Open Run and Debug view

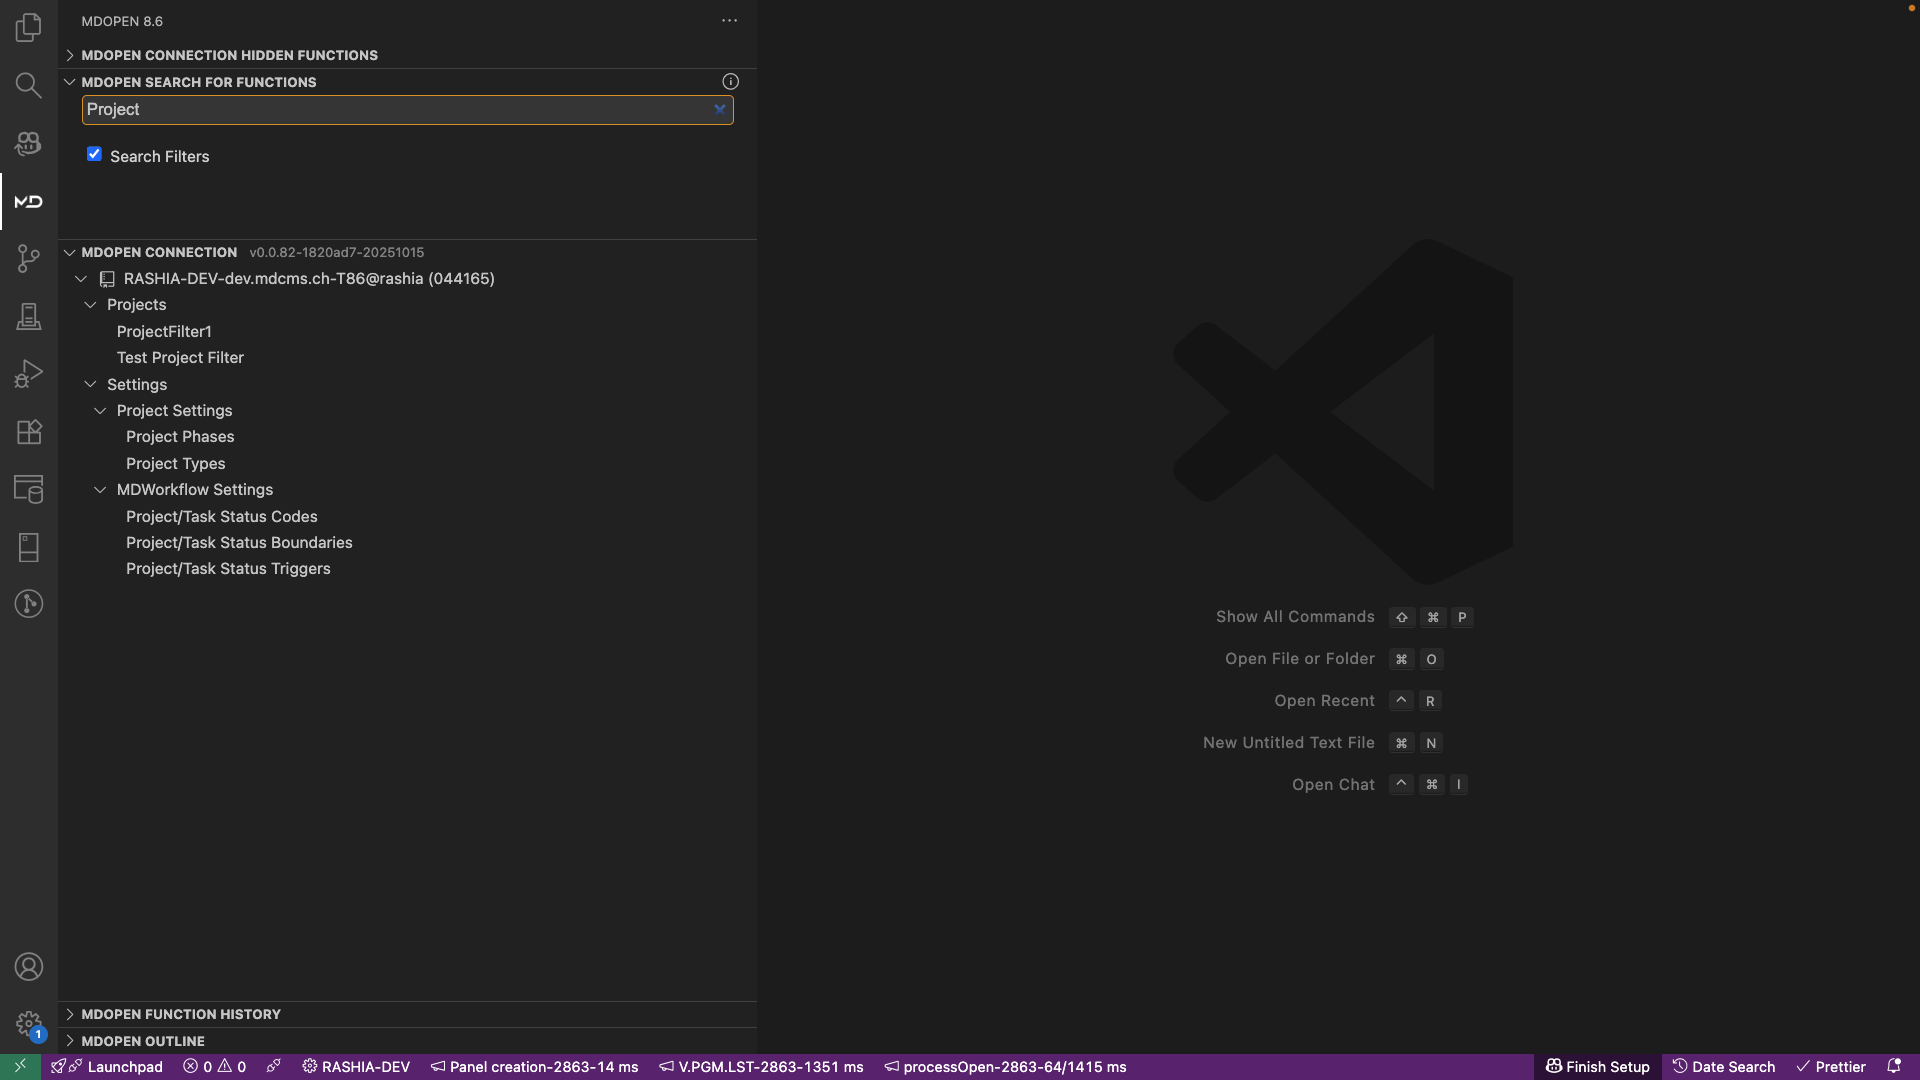point(28,374)
